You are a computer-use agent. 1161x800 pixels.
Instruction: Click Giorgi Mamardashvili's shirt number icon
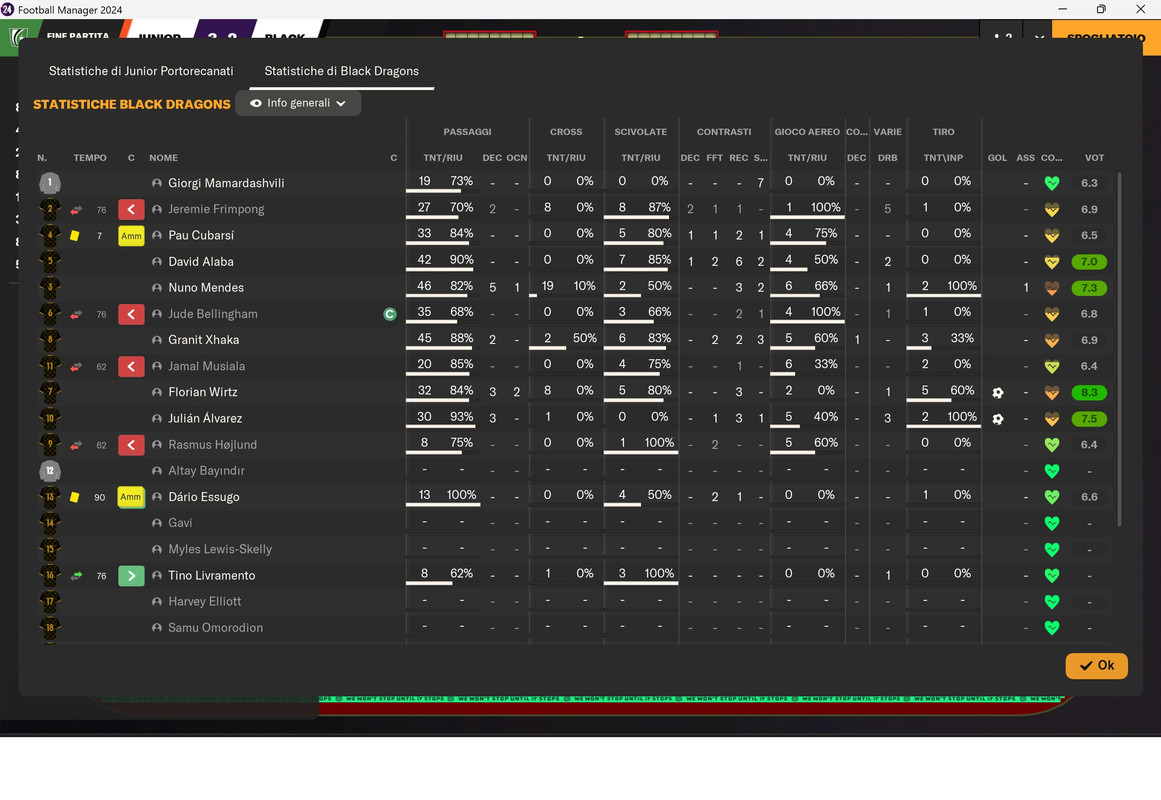[x=50, y=182]
